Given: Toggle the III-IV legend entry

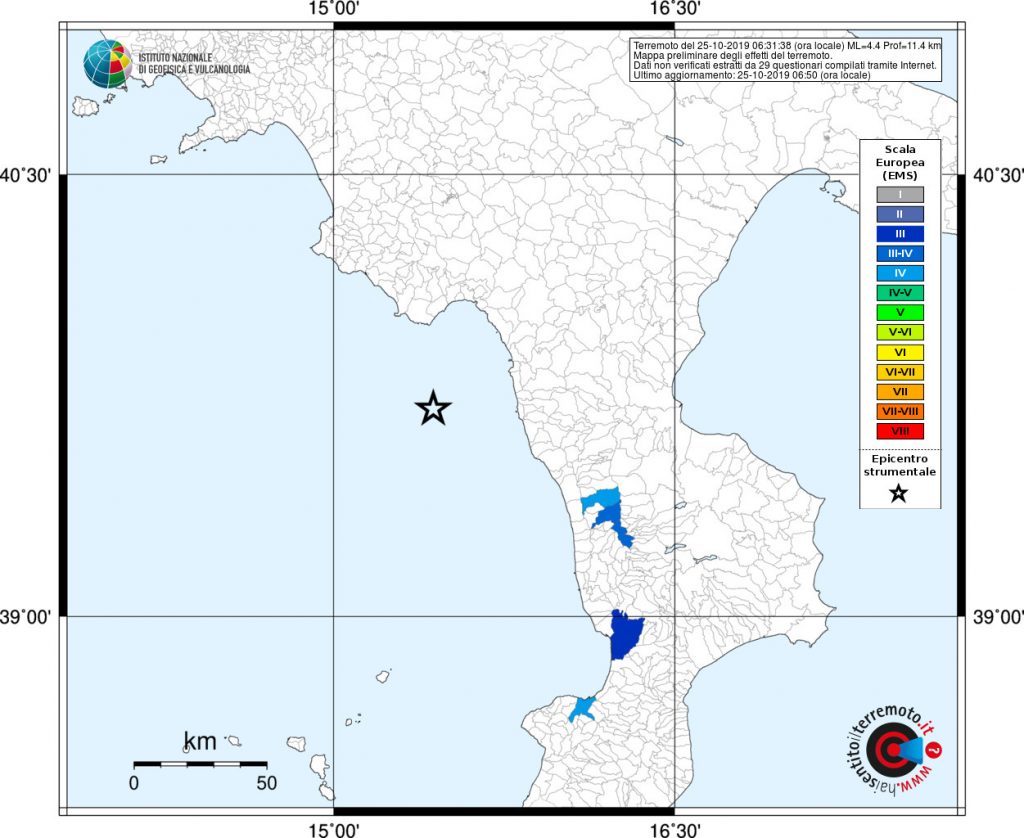Looking at the screenshot, I should (898, 252).
